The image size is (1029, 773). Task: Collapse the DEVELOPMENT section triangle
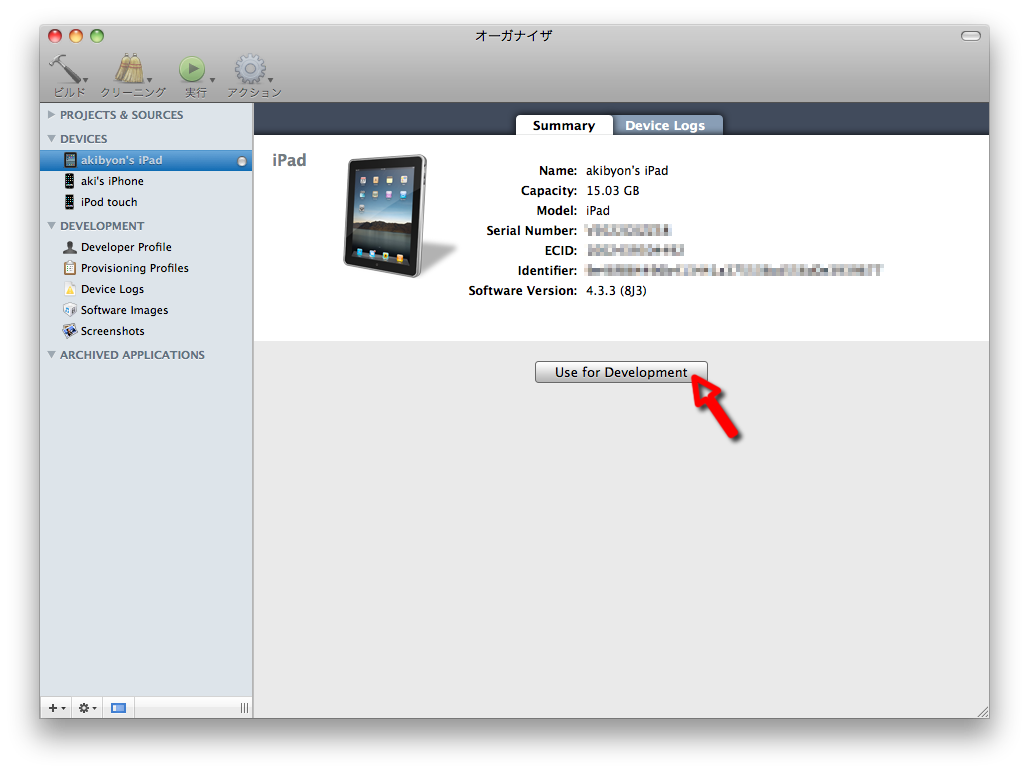pyautogui.click(x=51, y=226)
